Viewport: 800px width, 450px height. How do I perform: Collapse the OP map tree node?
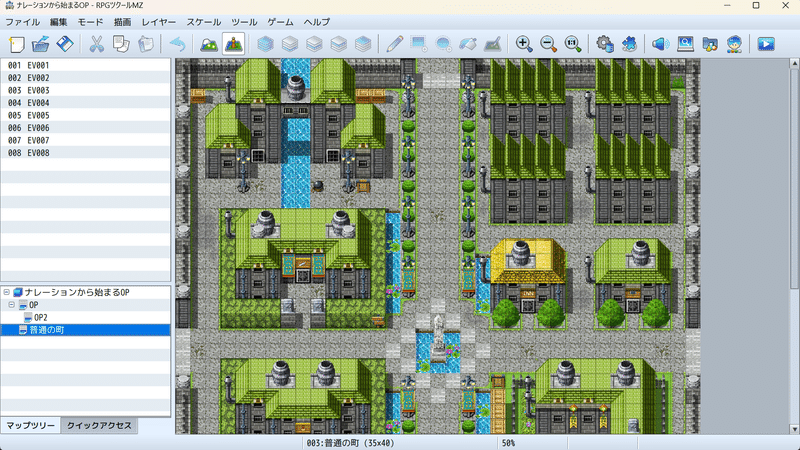[x=12, y=305]
